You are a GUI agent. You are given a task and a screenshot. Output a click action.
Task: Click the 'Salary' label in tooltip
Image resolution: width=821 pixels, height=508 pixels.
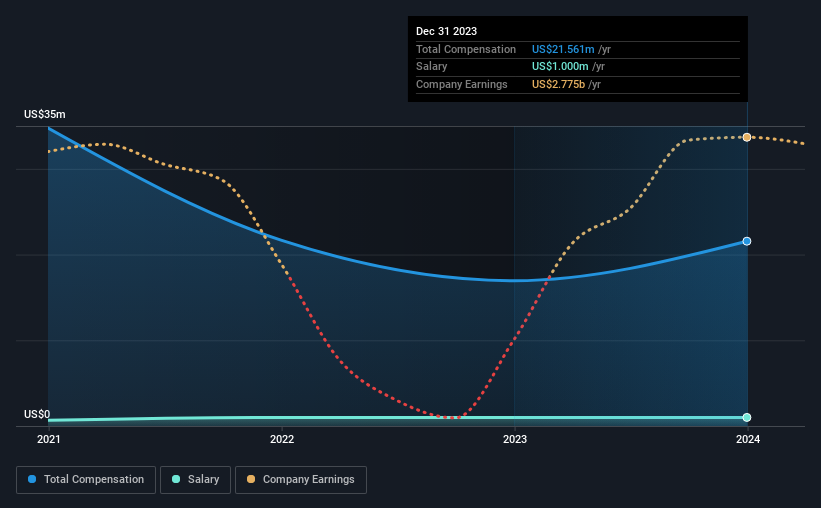pyautogui.click(x=431, y=67)
